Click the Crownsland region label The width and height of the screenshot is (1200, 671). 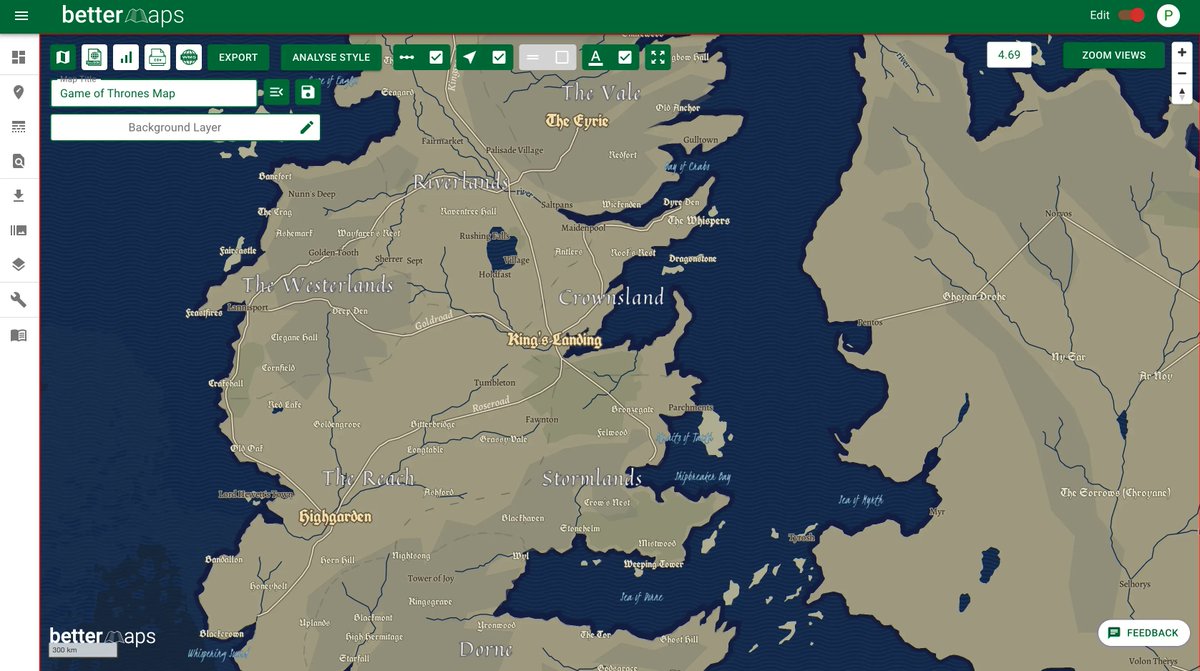(611, 297)
